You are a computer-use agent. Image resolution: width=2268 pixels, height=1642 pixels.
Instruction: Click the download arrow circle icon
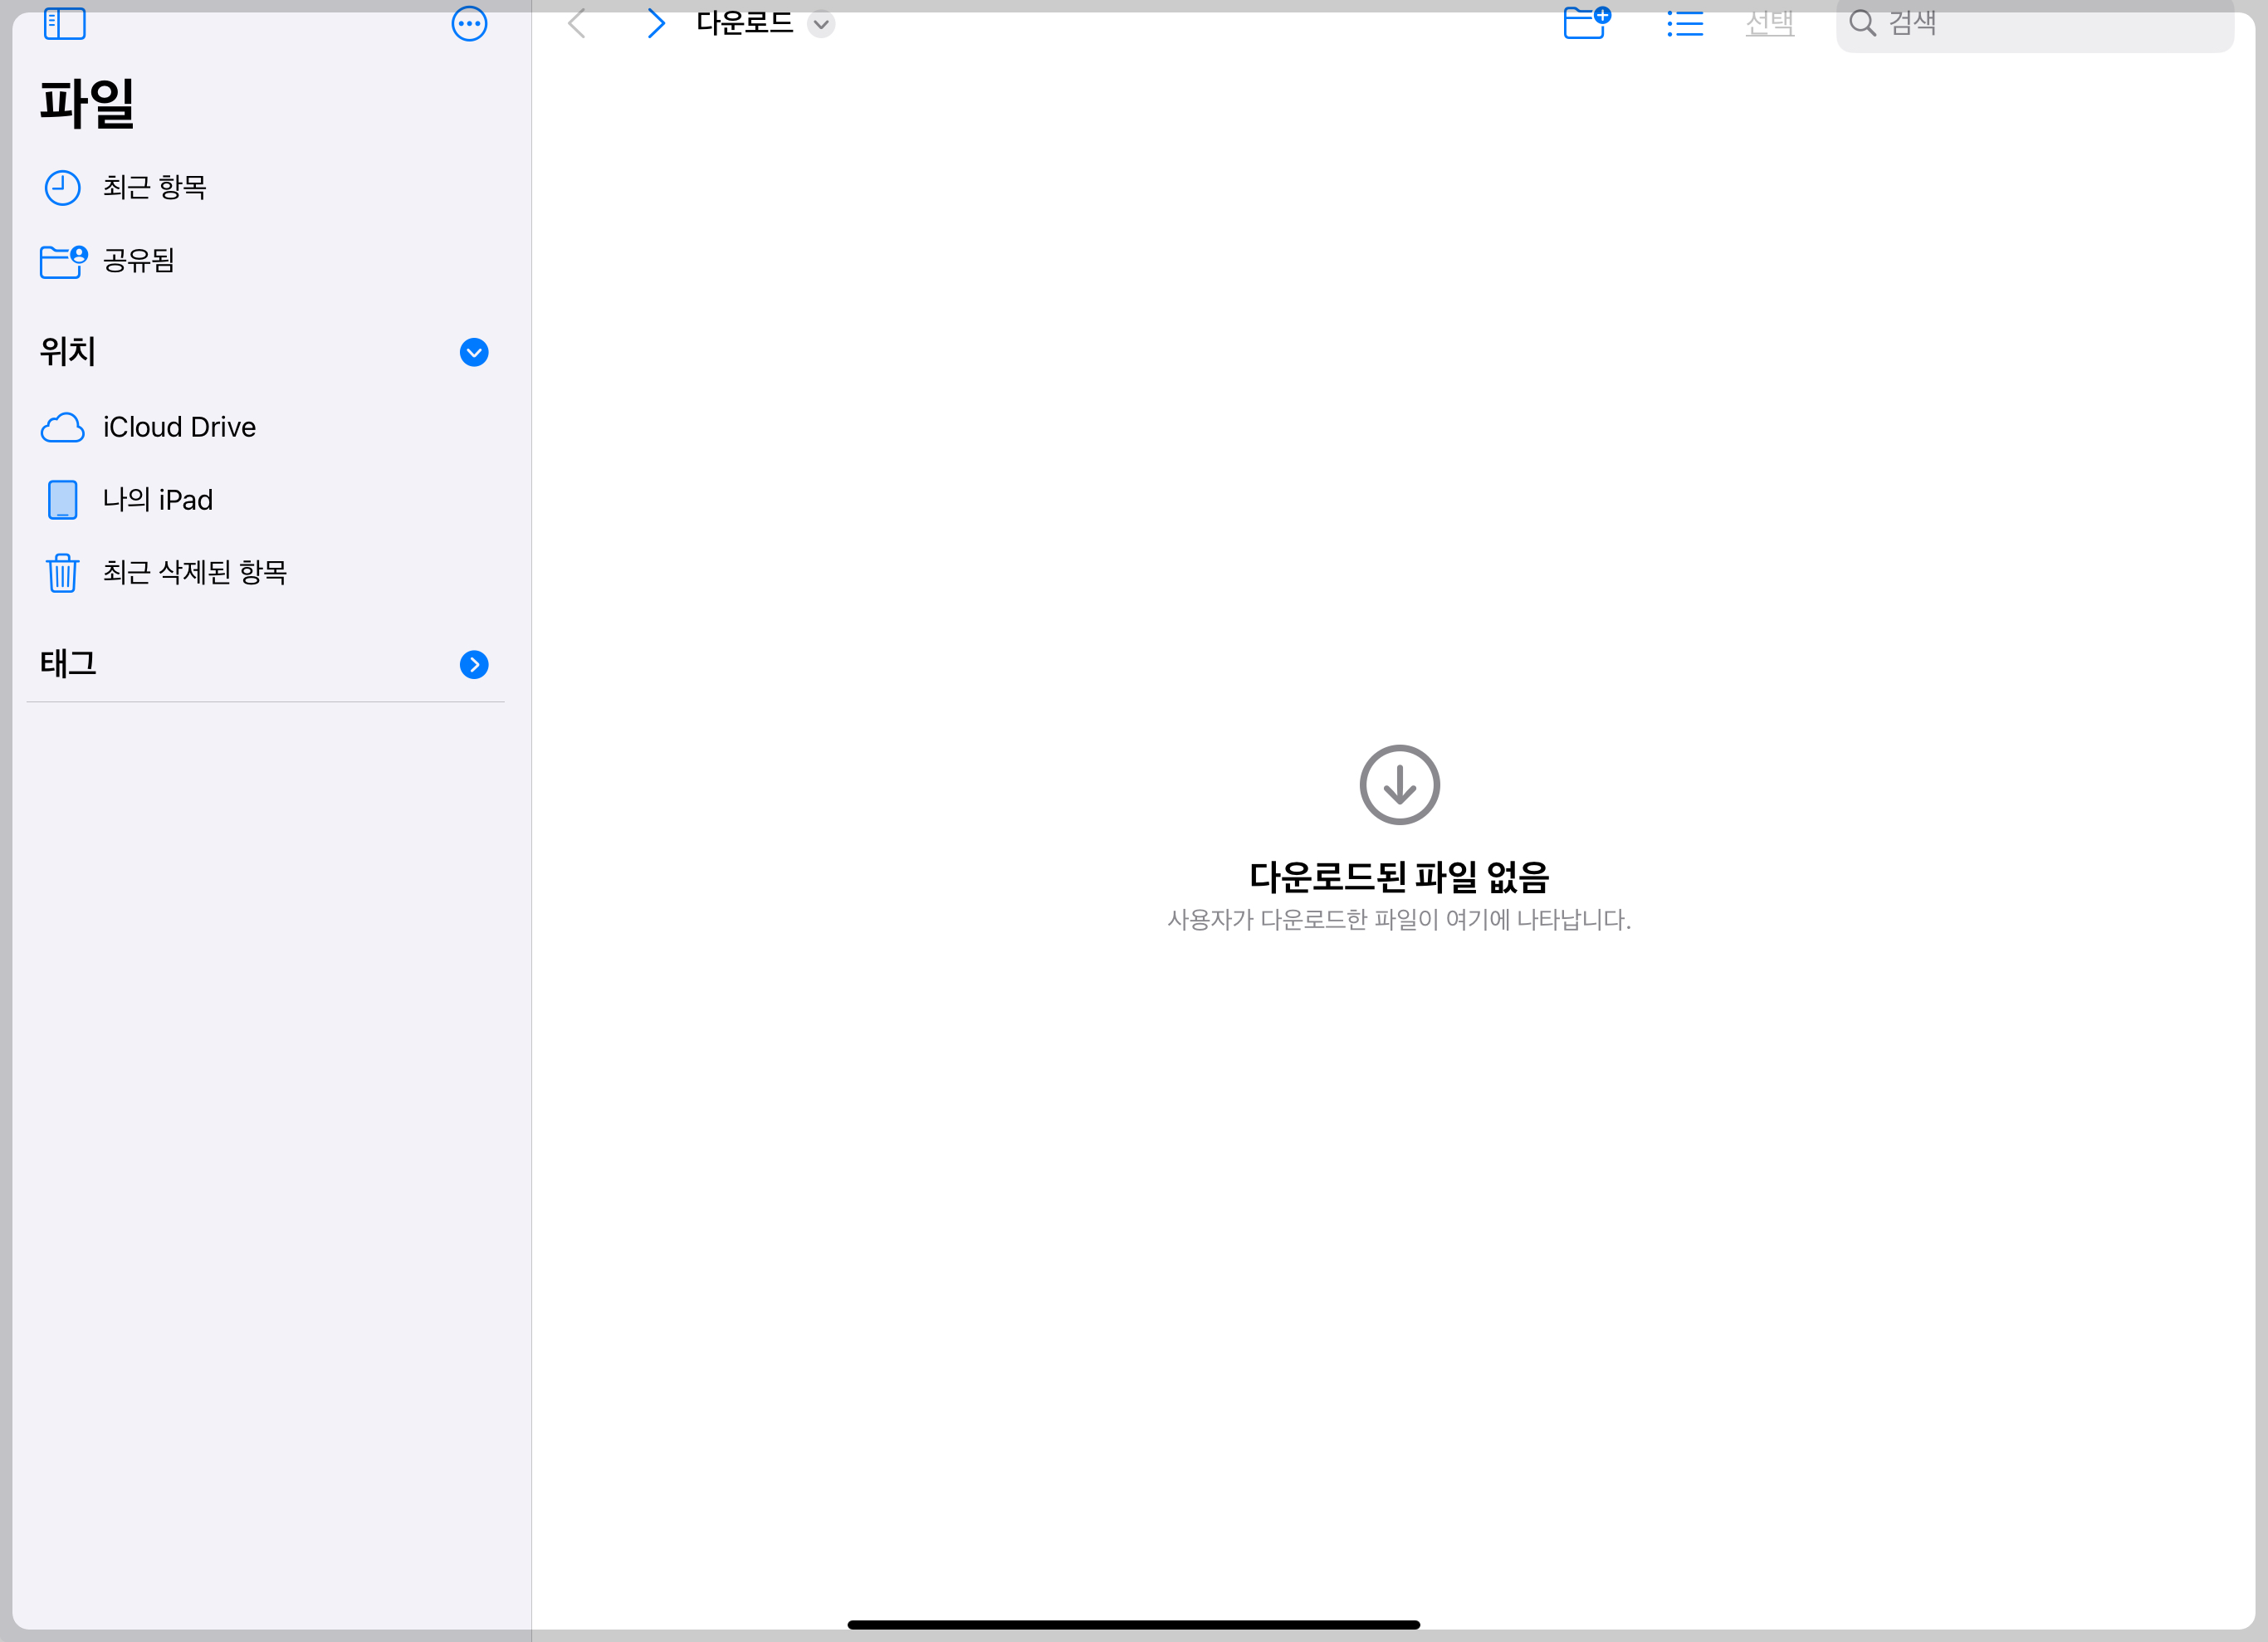(x=1399, y=785)
